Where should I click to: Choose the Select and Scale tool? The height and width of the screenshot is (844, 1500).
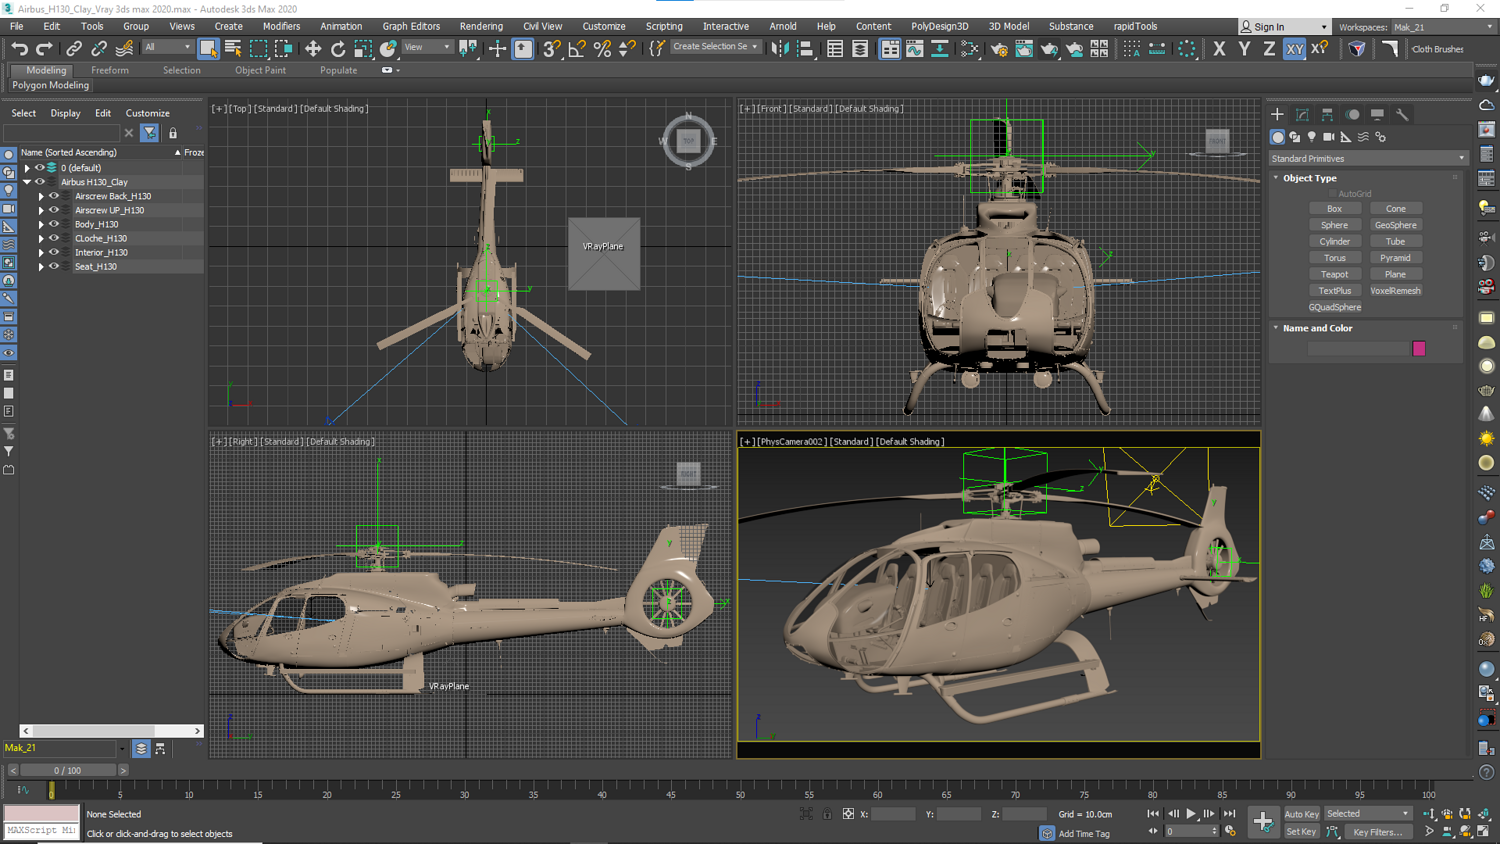363,49
